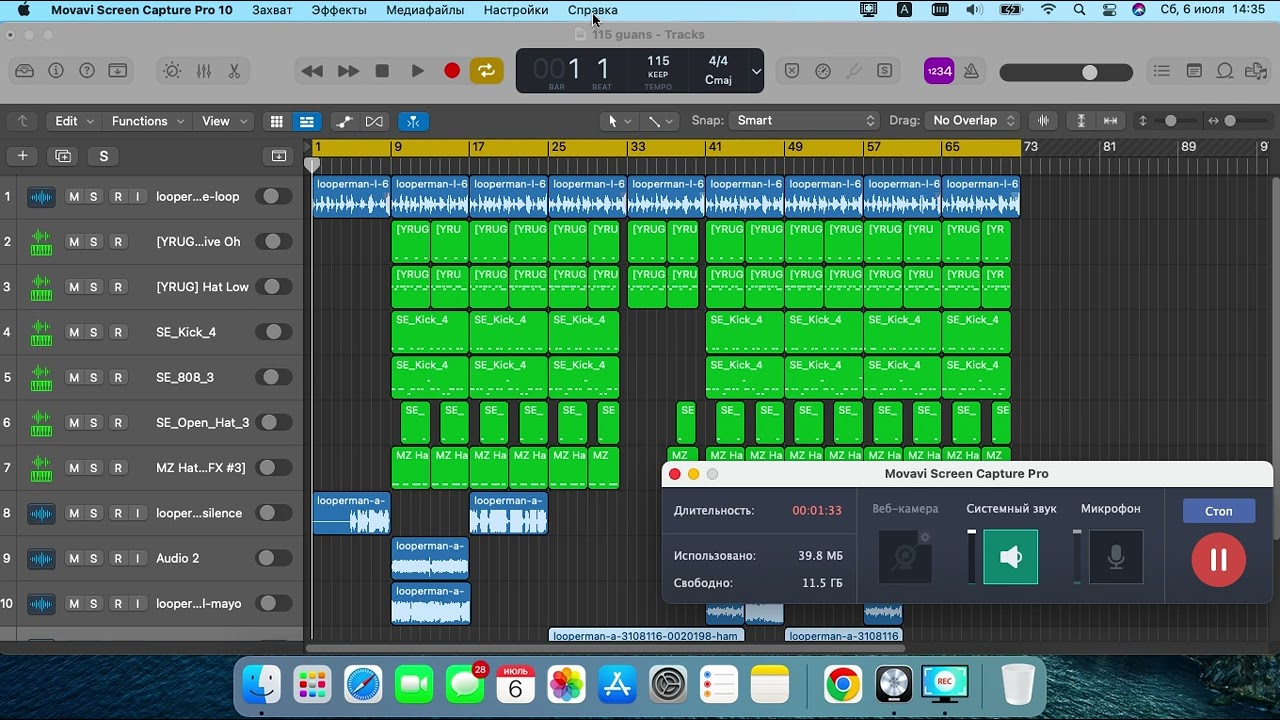The image size is (1280, 720).
Task: Toggle the Catch playhead button
Action: click(413, 121)
